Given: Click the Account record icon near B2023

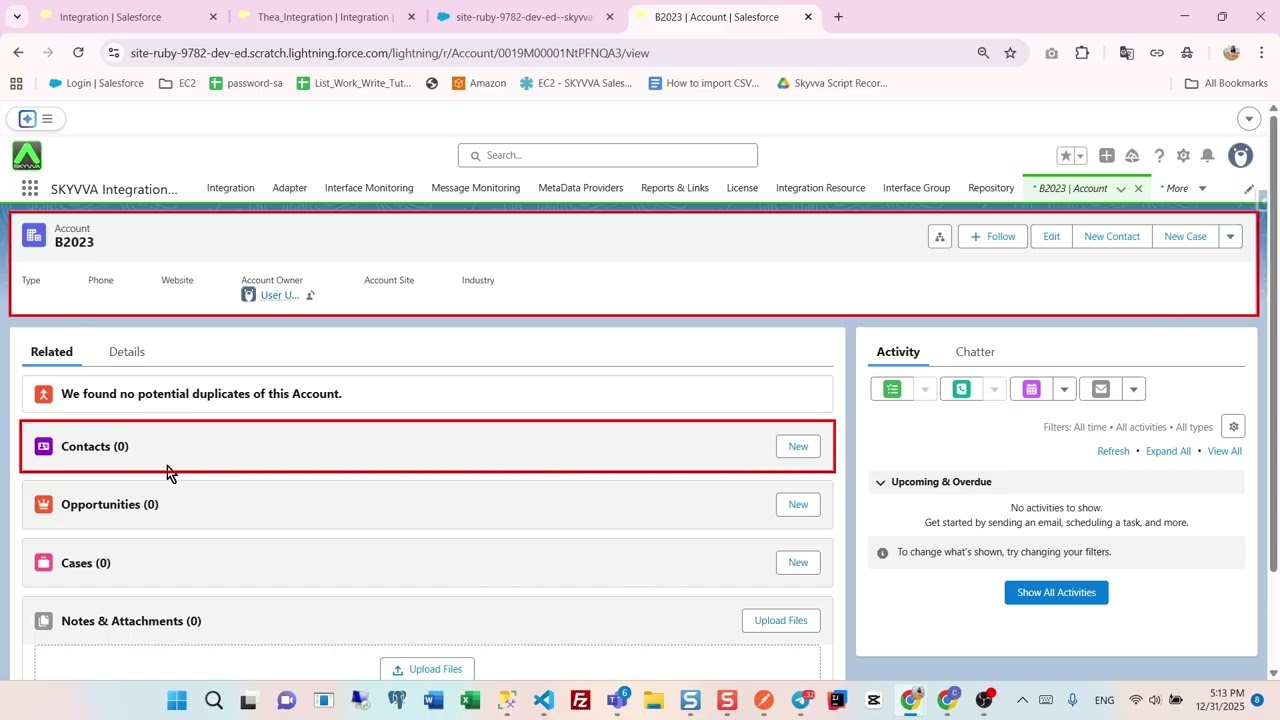Looking at the screenshot, I should (34, 235).
